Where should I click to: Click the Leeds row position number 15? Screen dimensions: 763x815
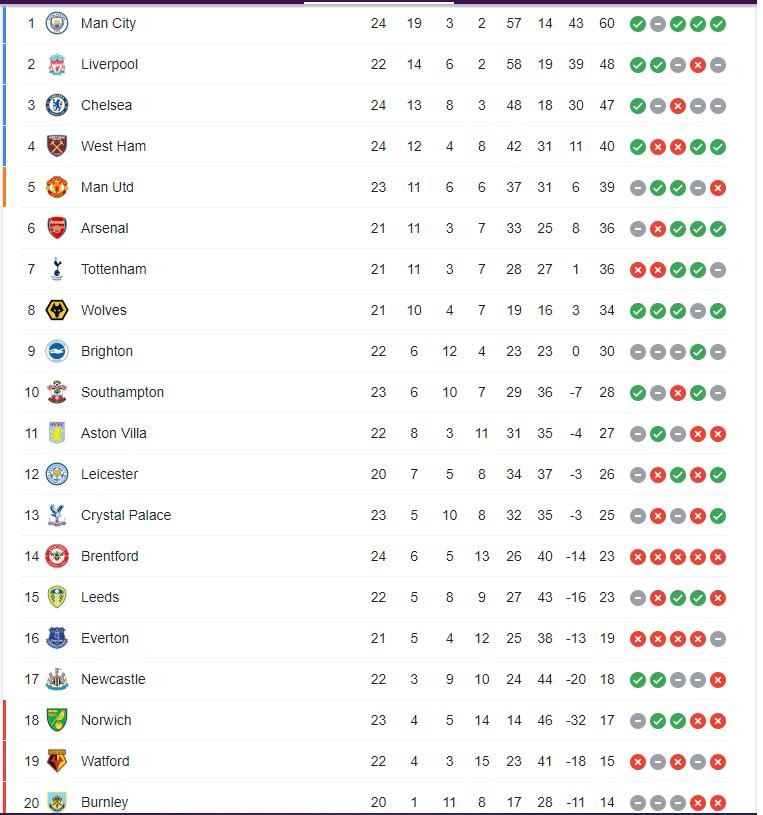32,597
